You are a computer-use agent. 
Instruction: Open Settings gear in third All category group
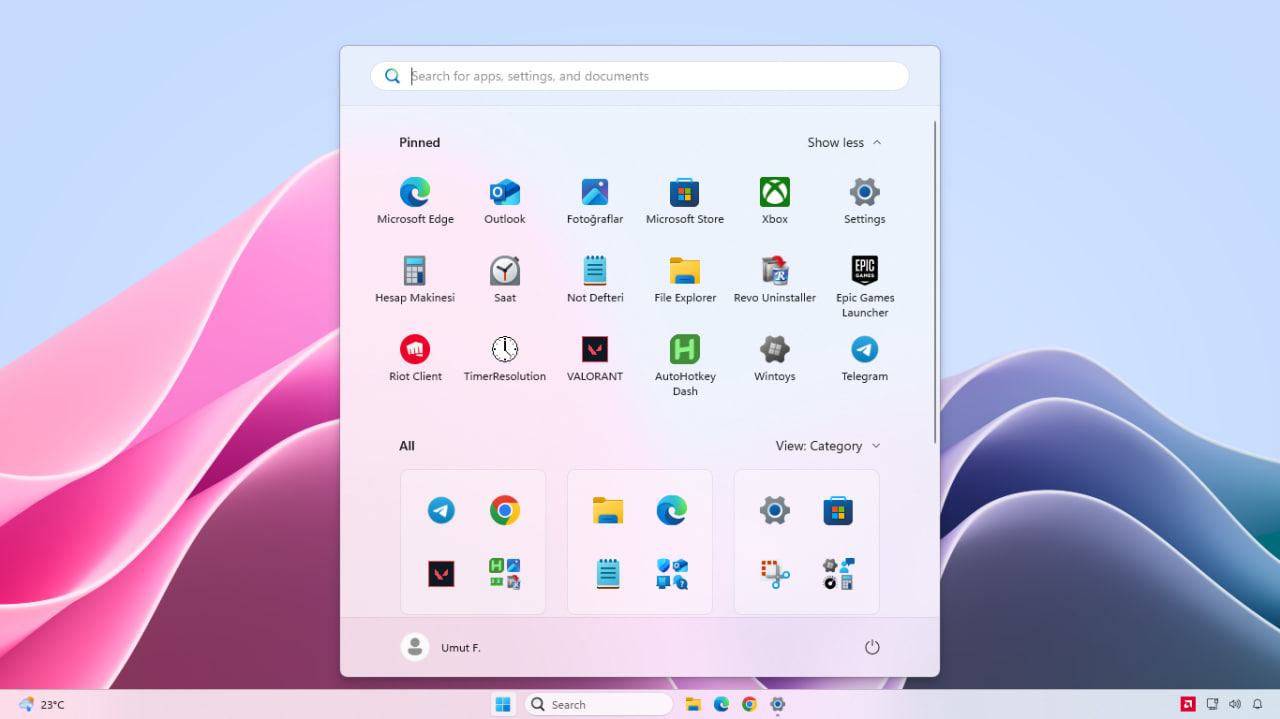coord(775,511)
